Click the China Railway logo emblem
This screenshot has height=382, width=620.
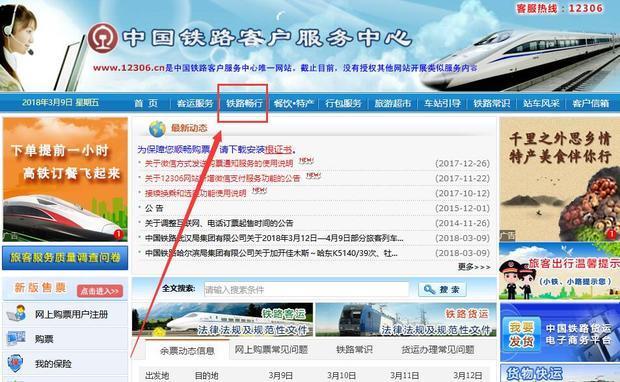[x=102, y=38]
